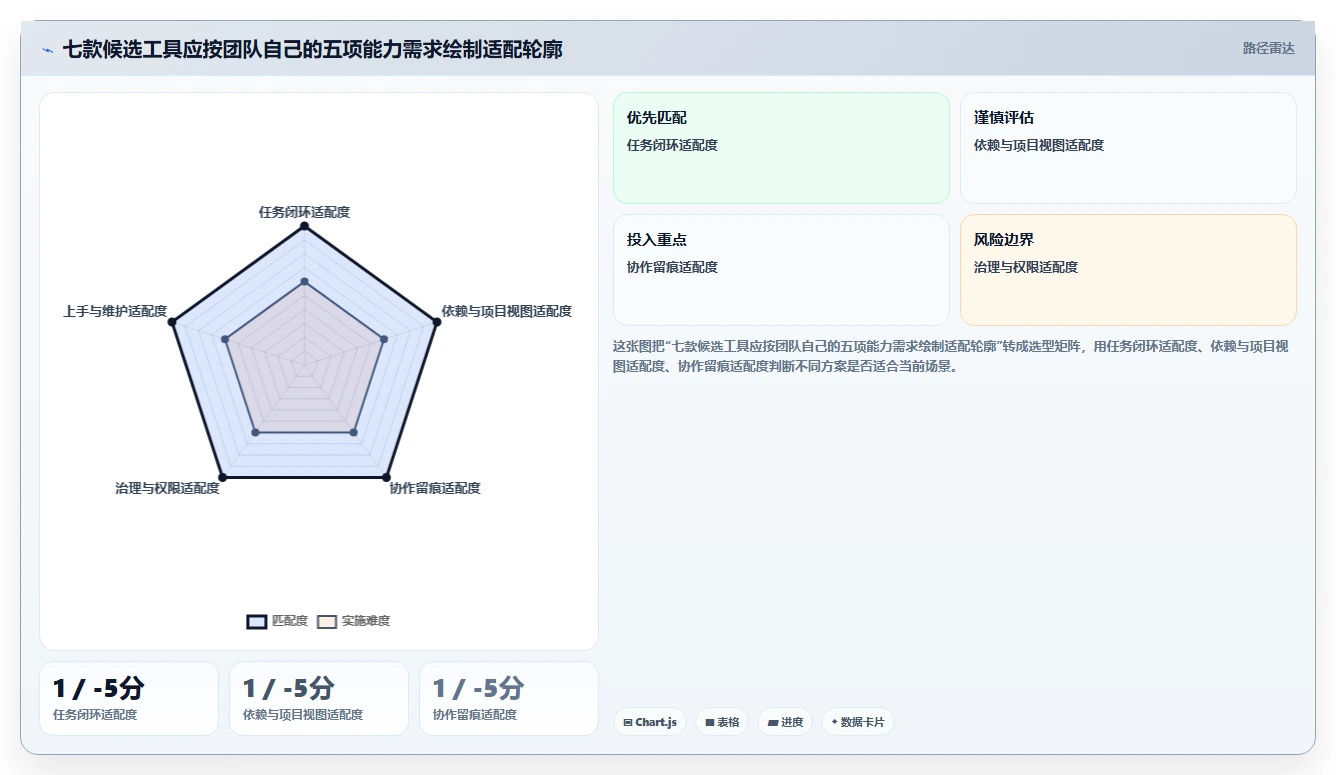The image size is (1336, 775).
Task: Click 任务闭环适配度 text in 优先匹配 card
Action: [x=672, y=145]
